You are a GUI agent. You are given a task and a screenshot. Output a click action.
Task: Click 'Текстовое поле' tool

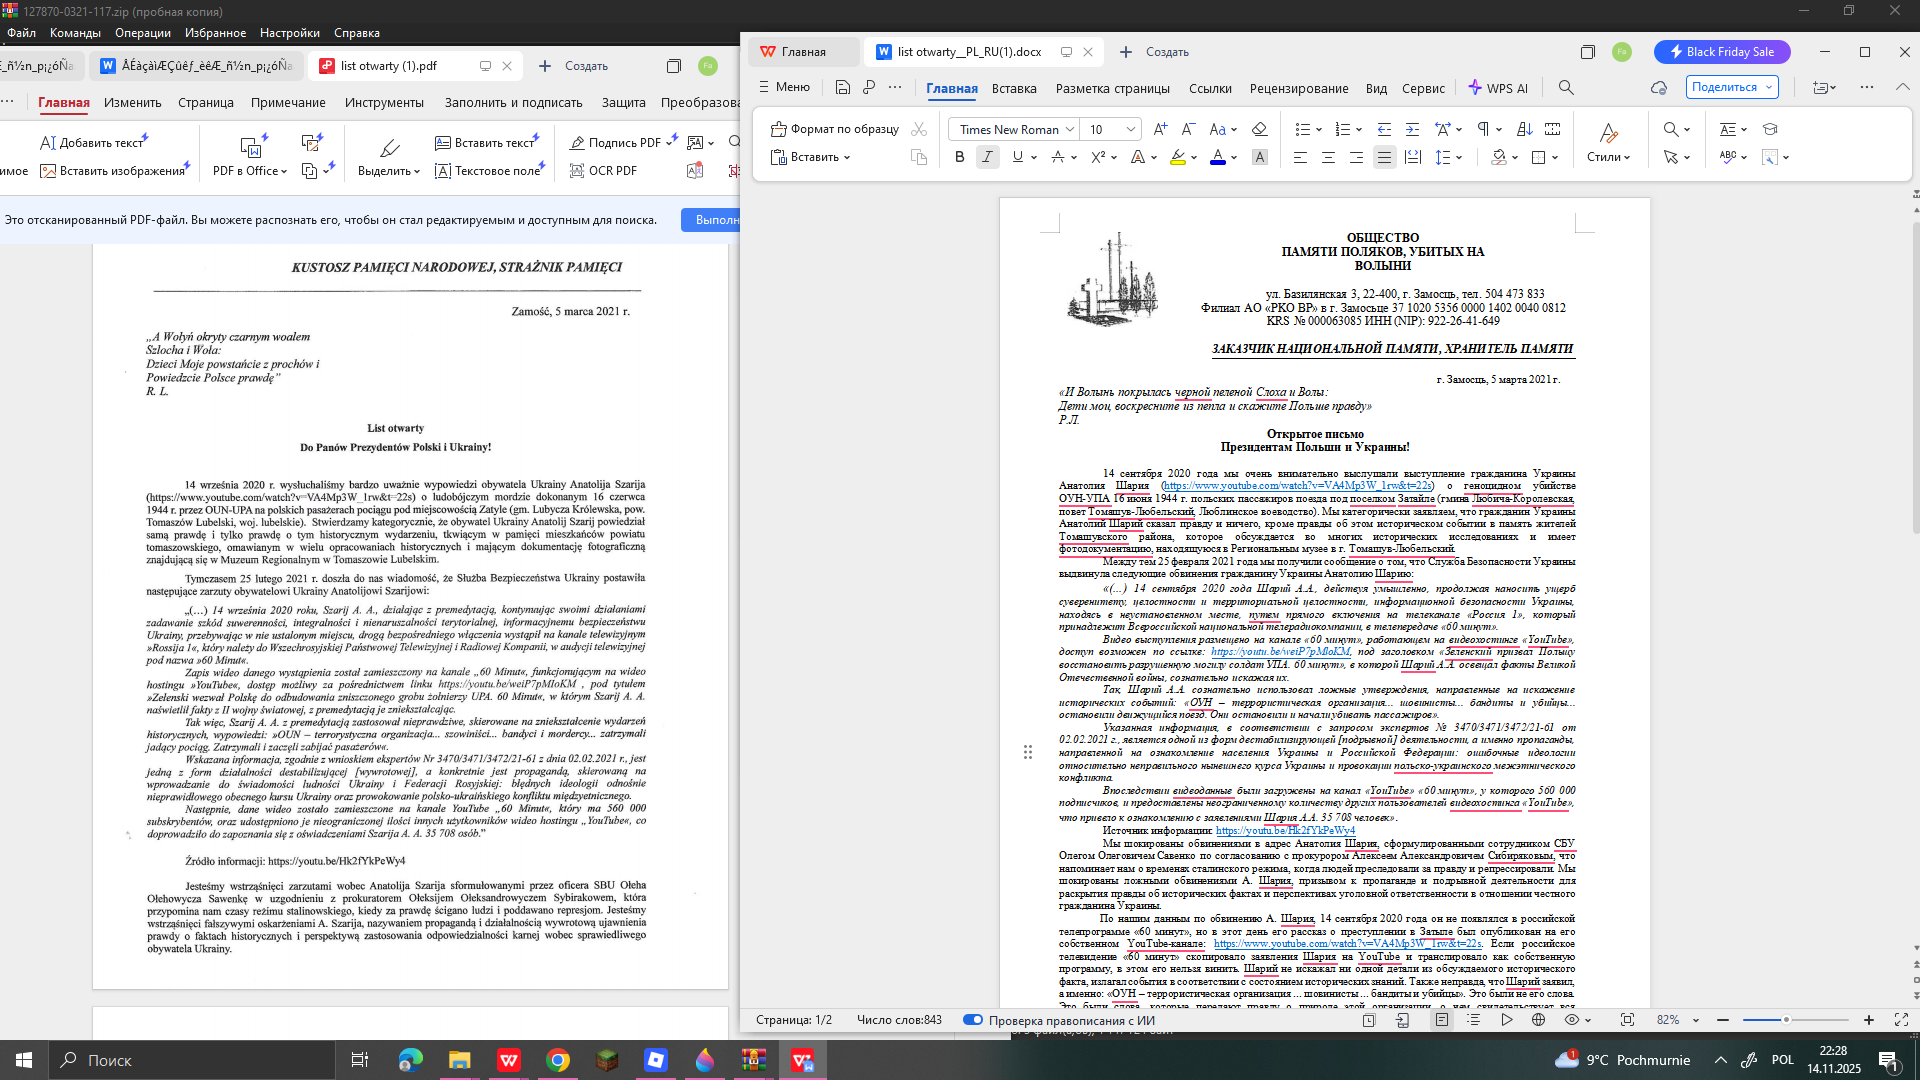pos(488,171)
